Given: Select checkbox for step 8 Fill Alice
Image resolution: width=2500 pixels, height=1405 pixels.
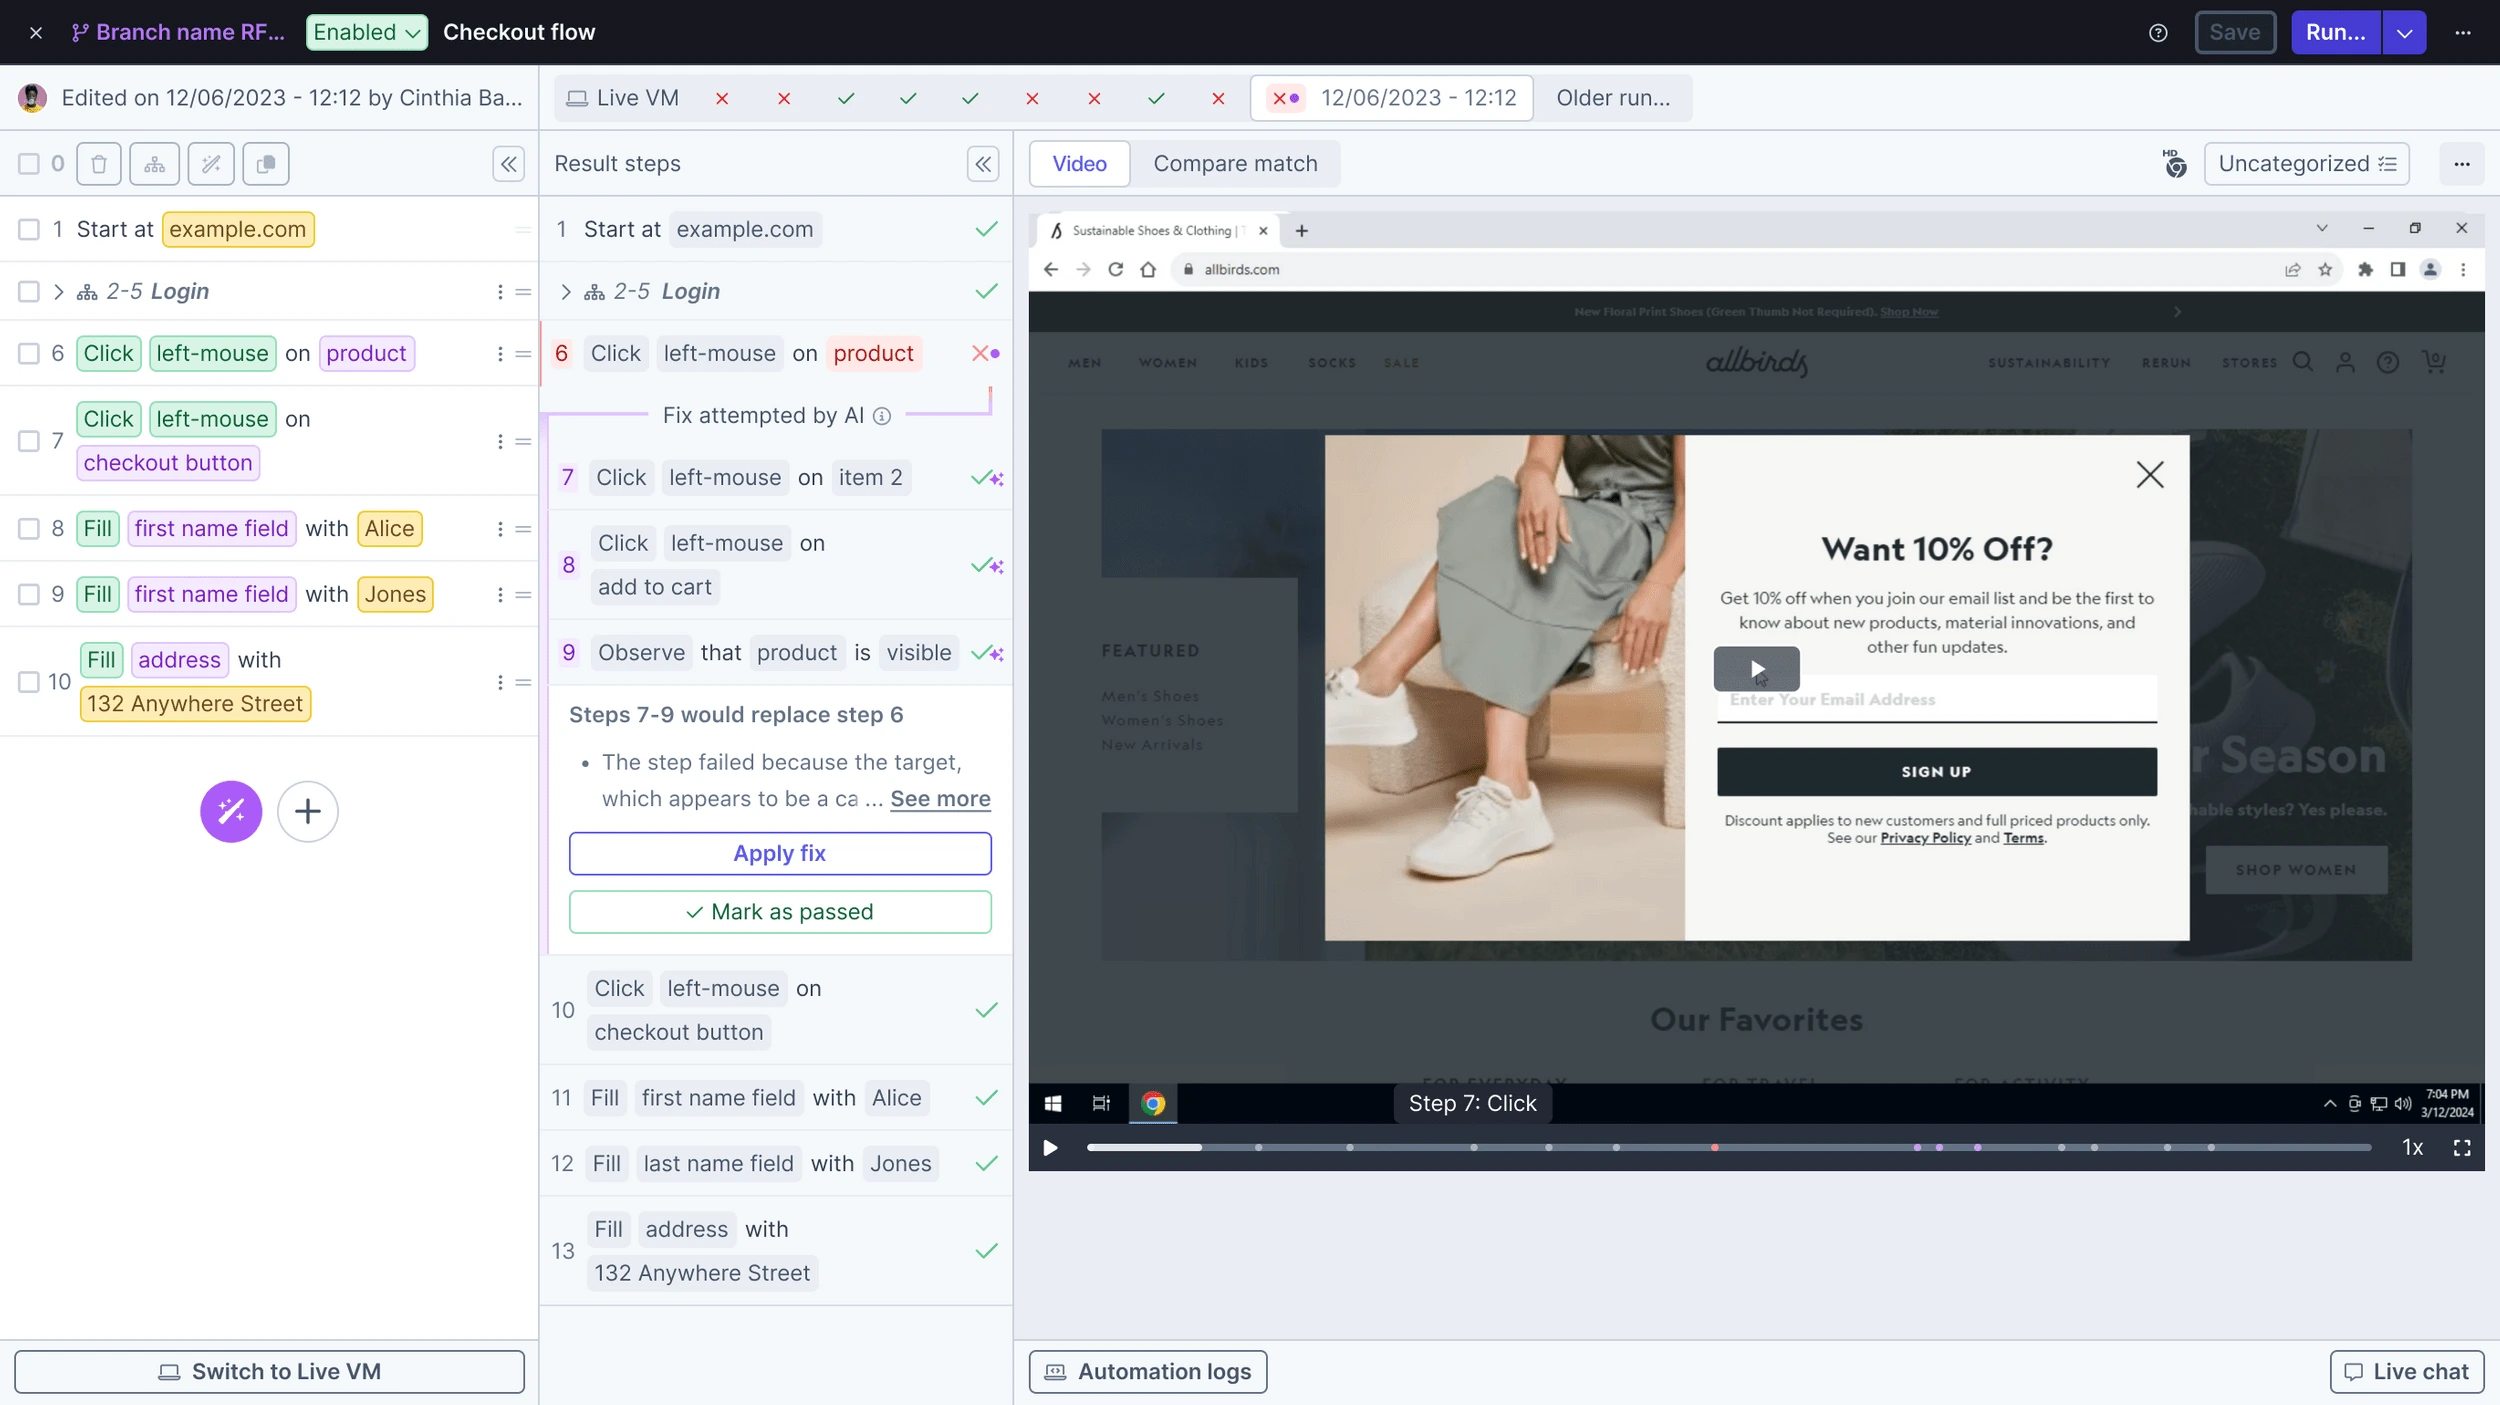Looking at the screenshot, I should click(29, 529).
